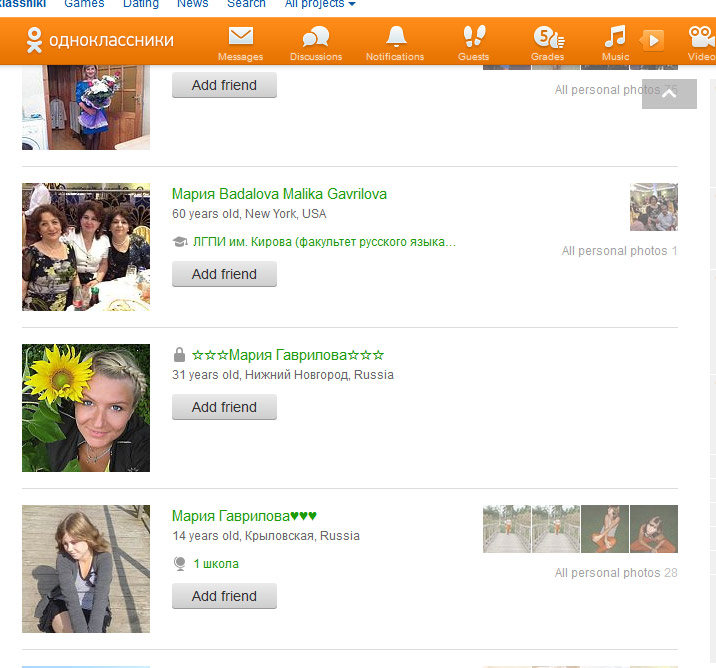
Task: Open the sunflower profile photo thumbnail
Action: pos(86,408)
